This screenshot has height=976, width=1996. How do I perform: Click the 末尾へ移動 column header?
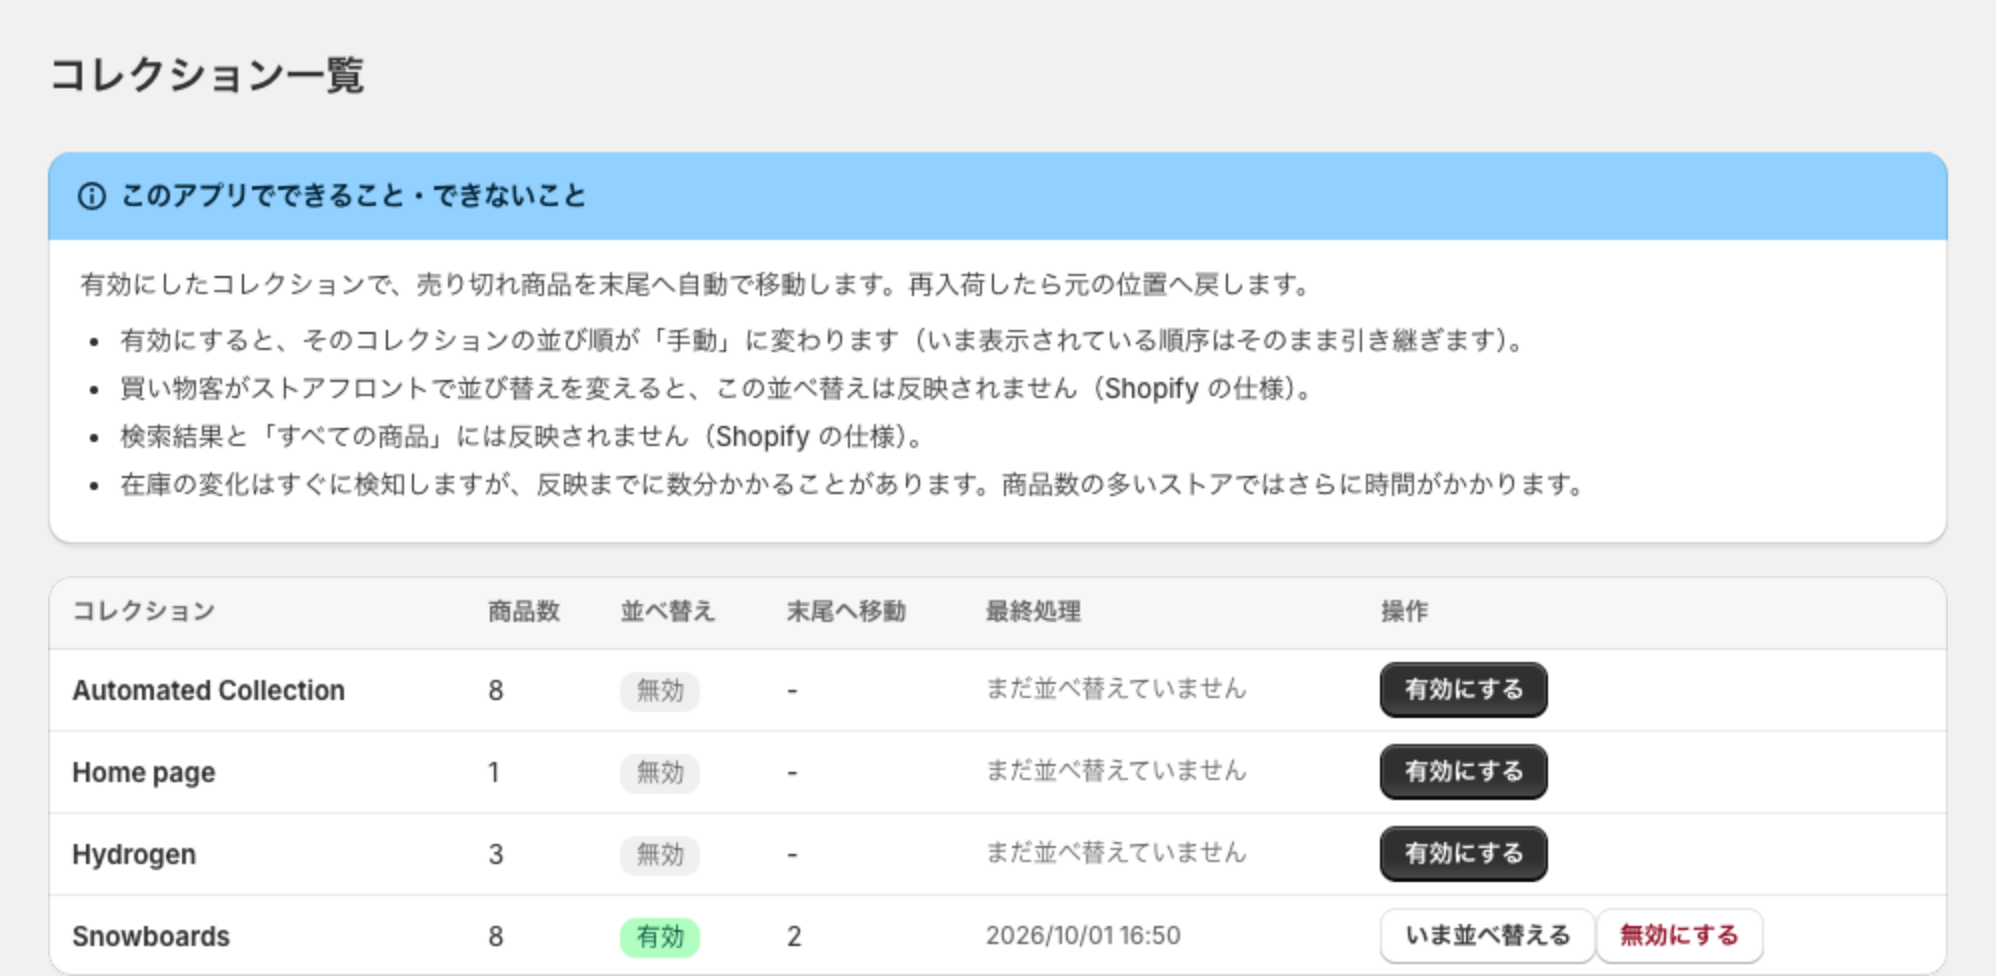point(846,611)
